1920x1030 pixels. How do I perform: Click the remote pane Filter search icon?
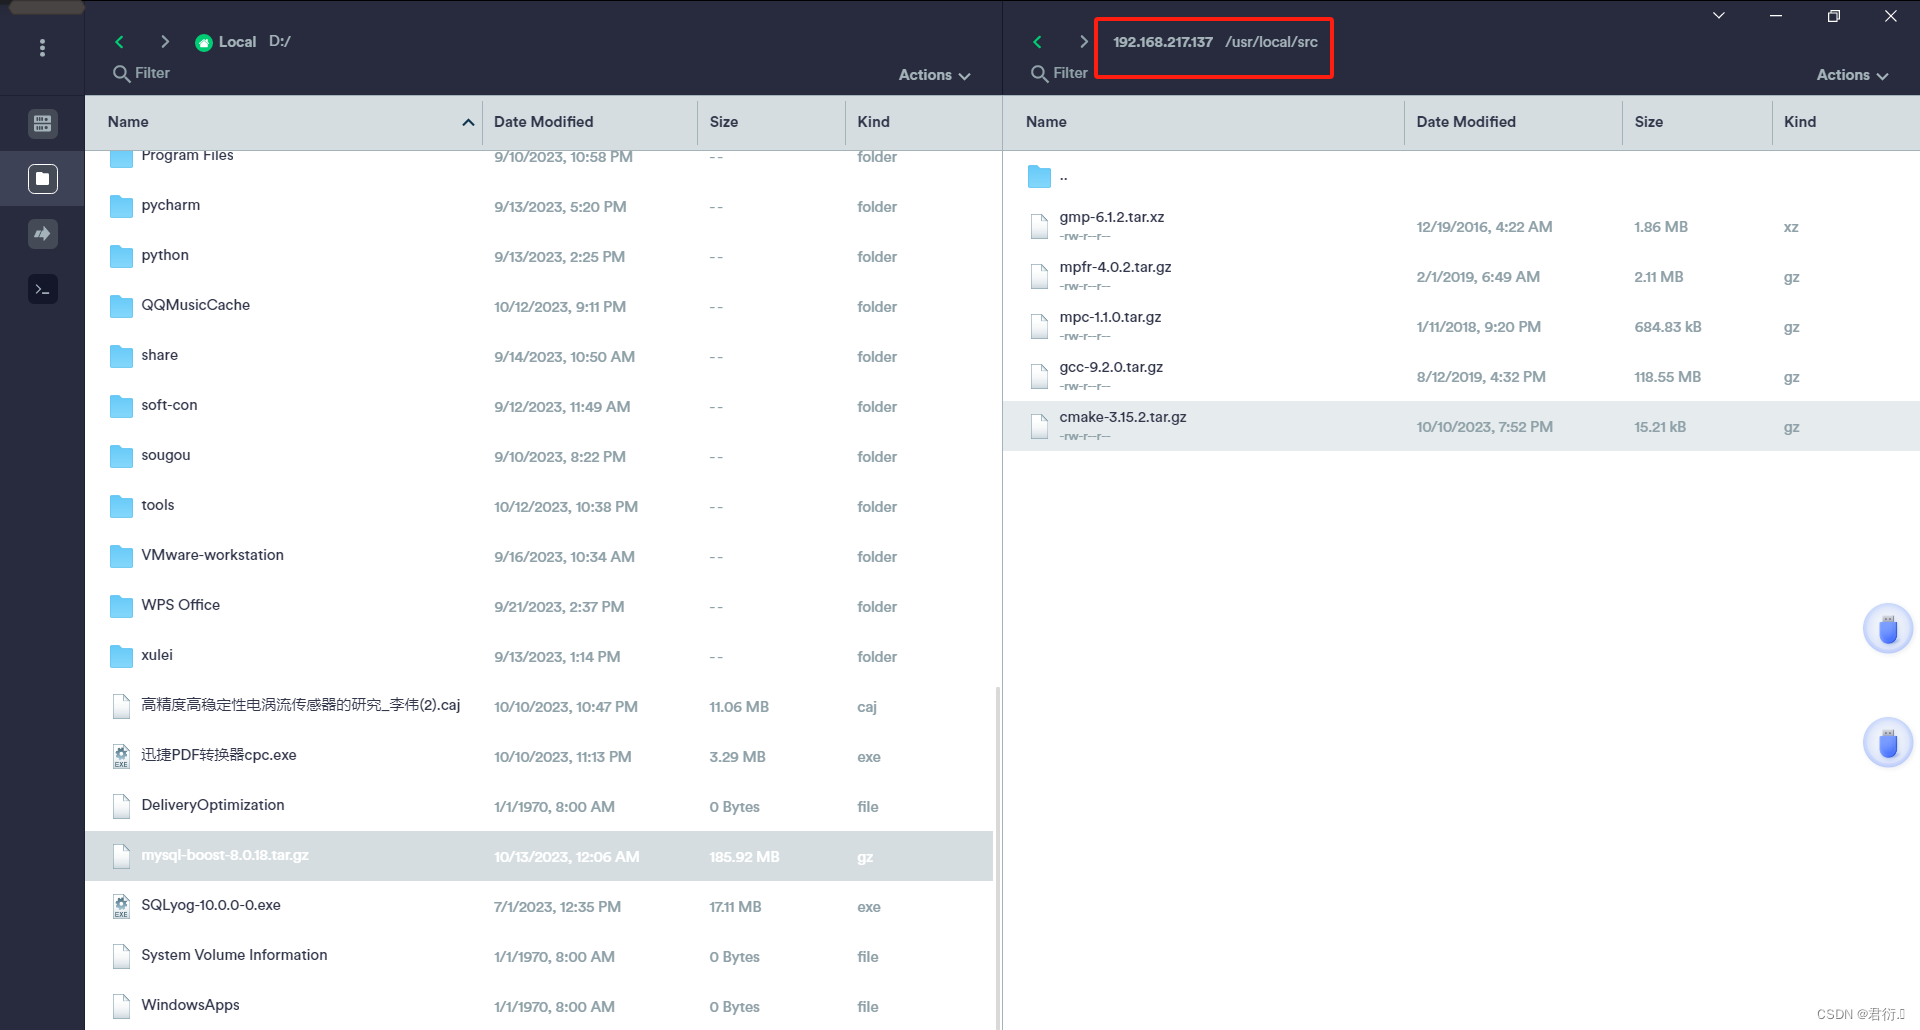click(1039, 74)
